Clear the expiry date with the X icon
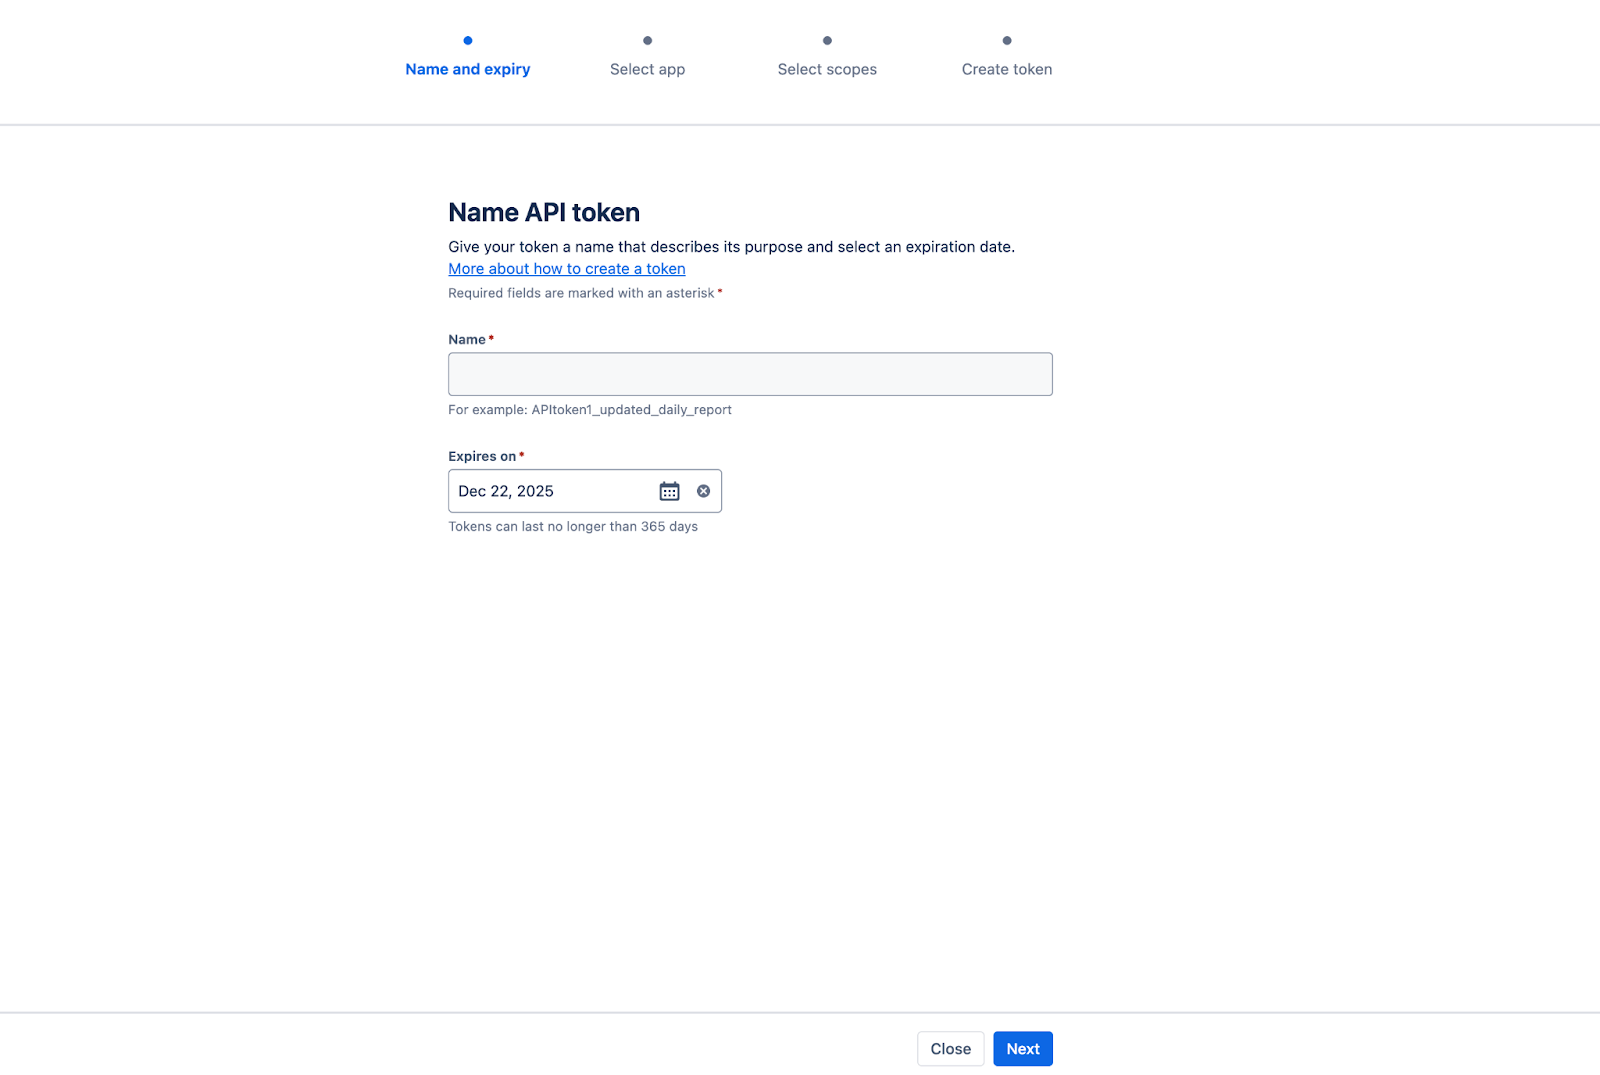 703,491
